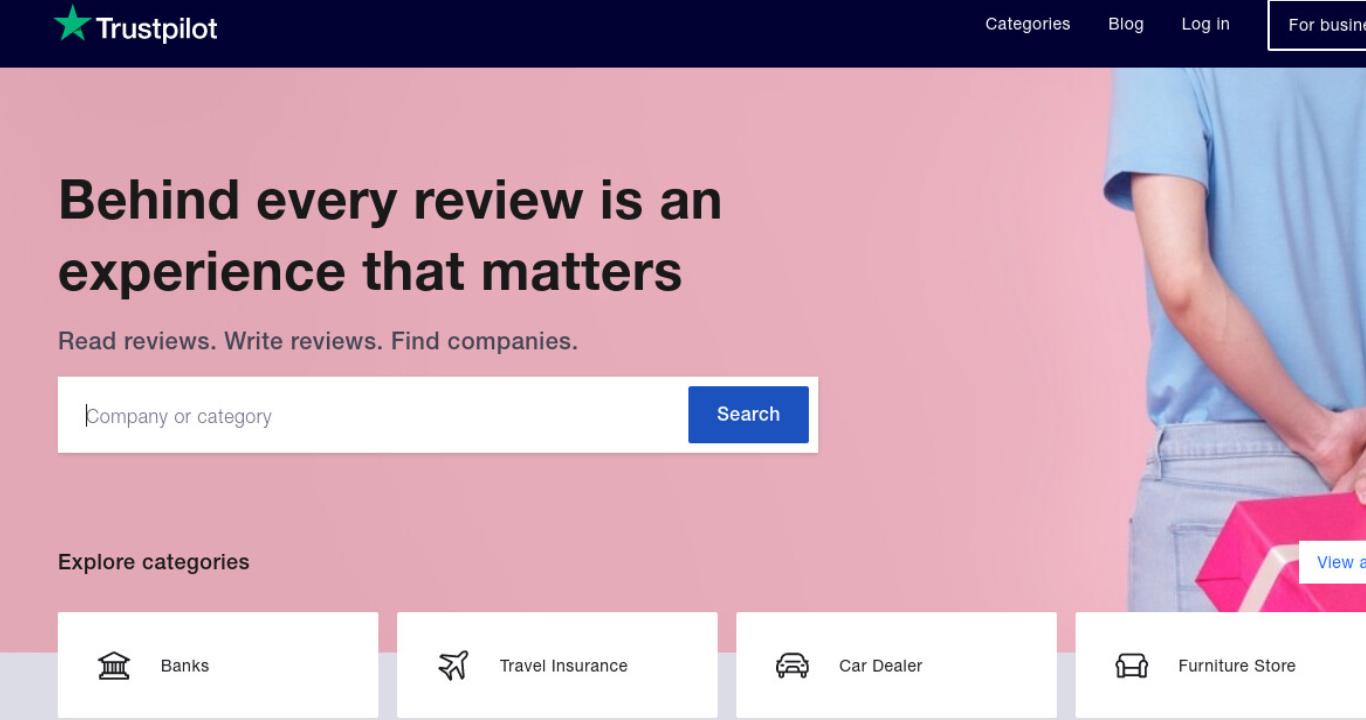Open the Banks category card
Image resolution: width=1366 pixels, height=720 pixels.
pyautogui.click(x=218, y=665)
